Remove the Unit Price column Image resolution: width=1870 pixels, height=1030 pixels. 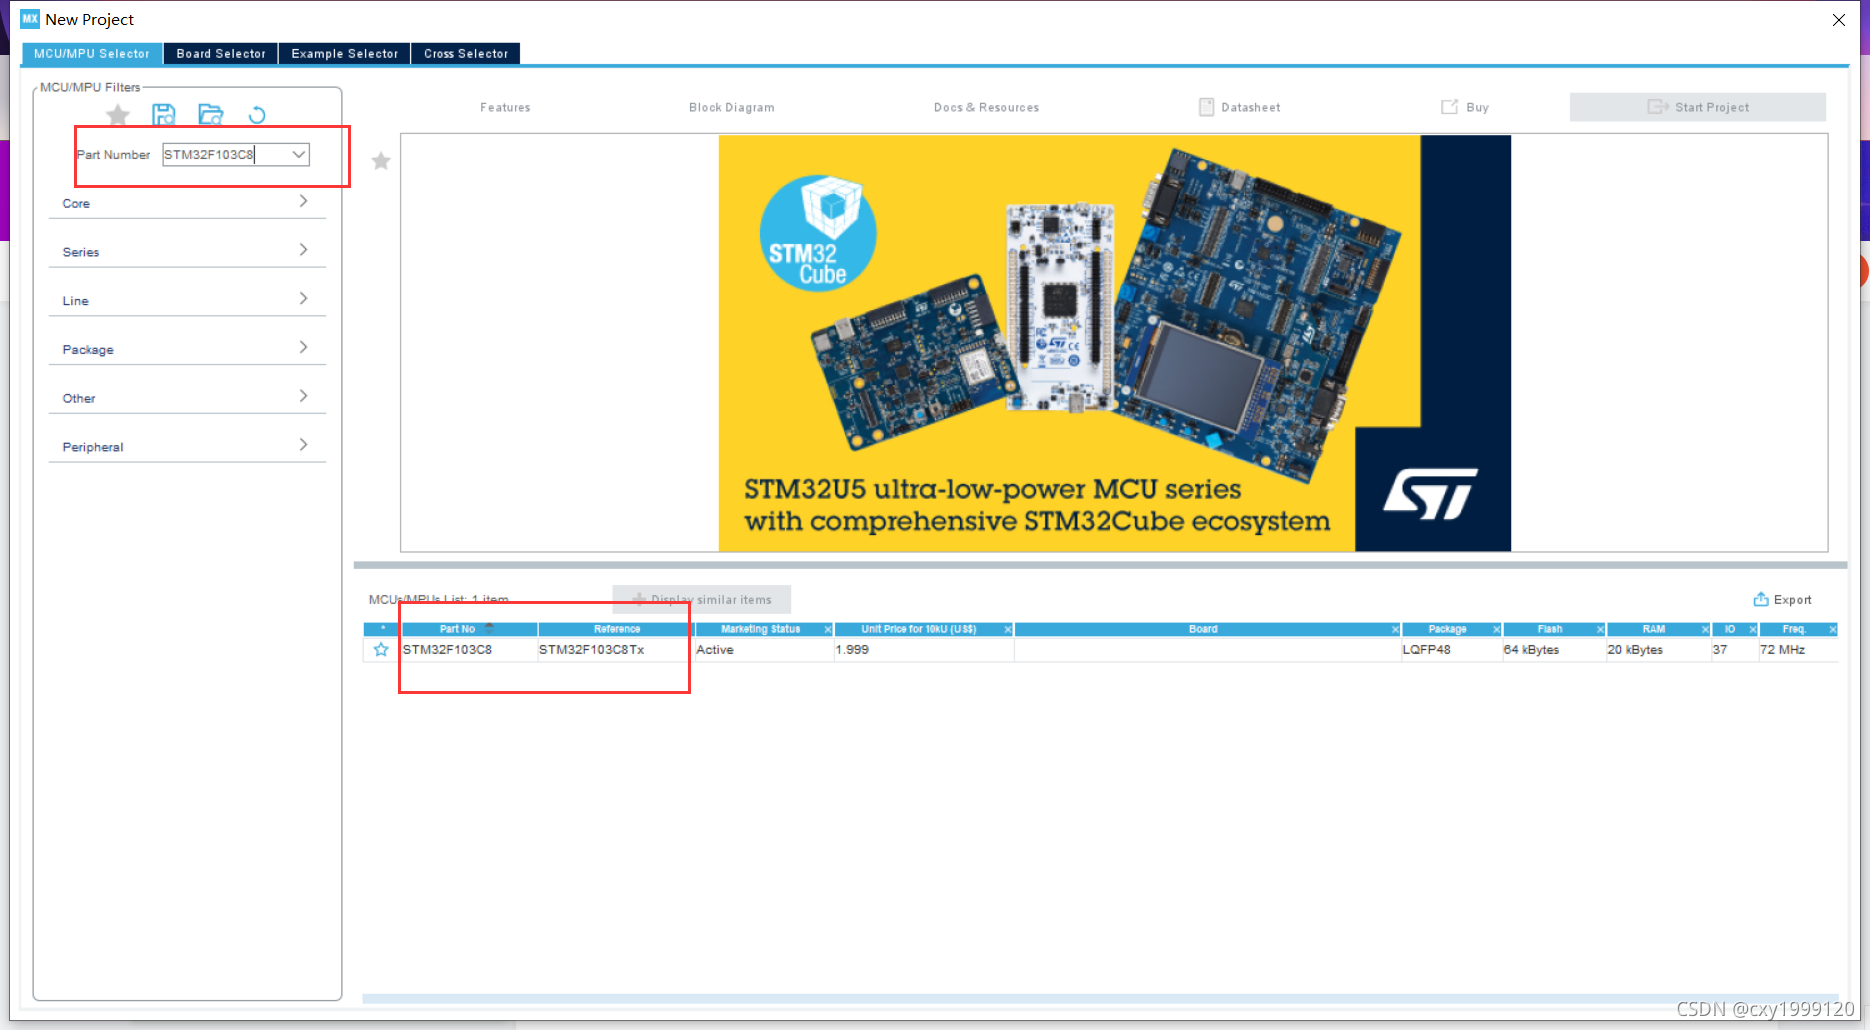click(x=1008, y=629)
